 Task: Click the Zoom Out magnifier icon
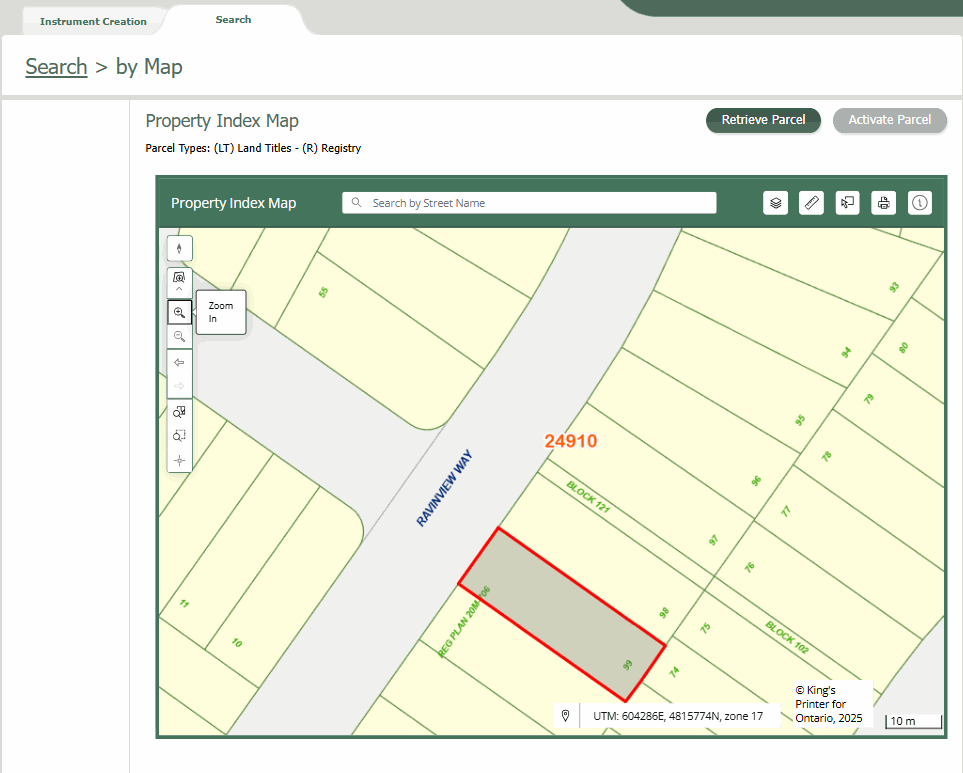point(179,336)
